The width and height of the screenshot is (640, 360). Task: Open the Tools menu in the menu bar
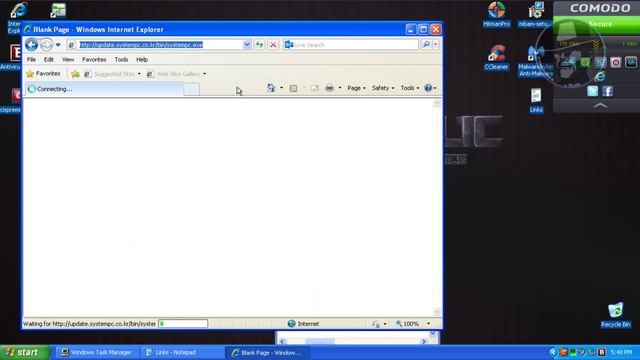121,60
